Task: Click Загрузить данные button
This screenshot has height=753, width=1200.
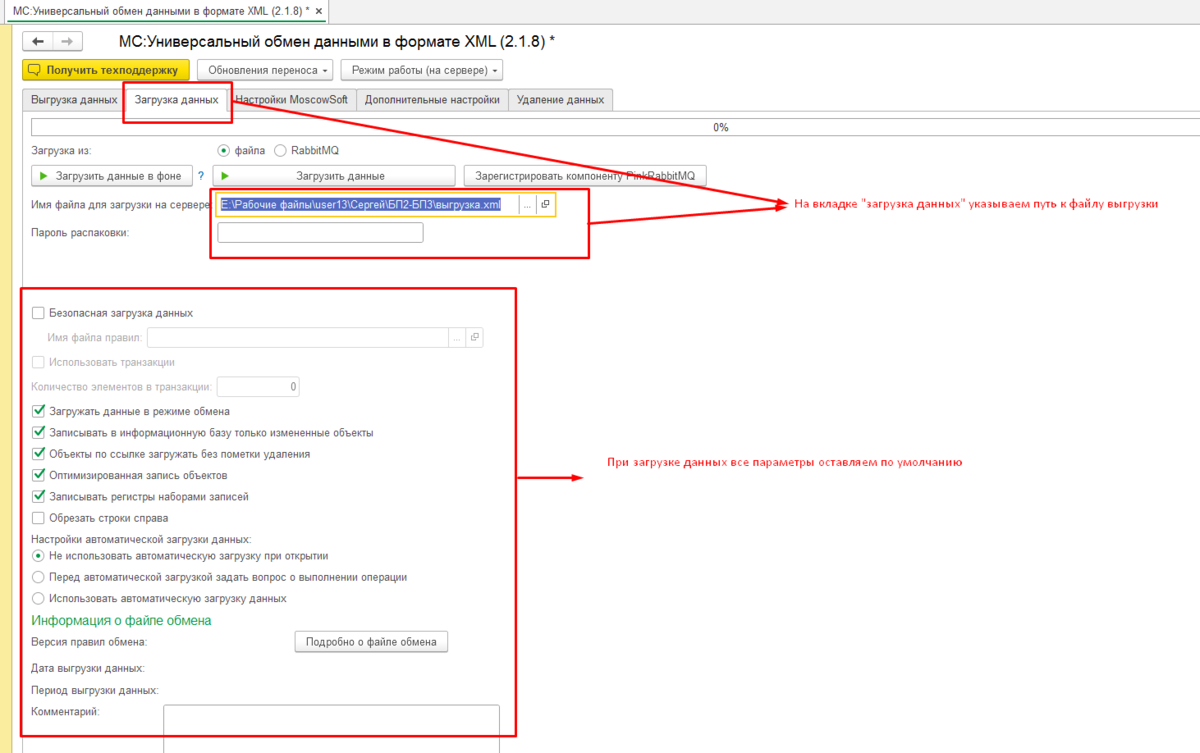Action: coord(334,175)
